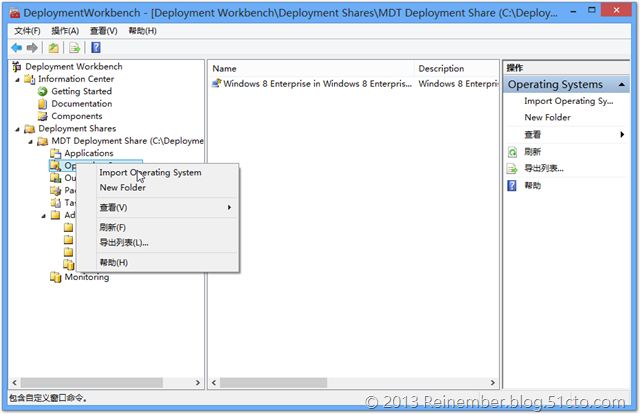This screenshot has width=640, height=414.
Task: Click the Up one level toolbar icon
Action: point(53,48)
